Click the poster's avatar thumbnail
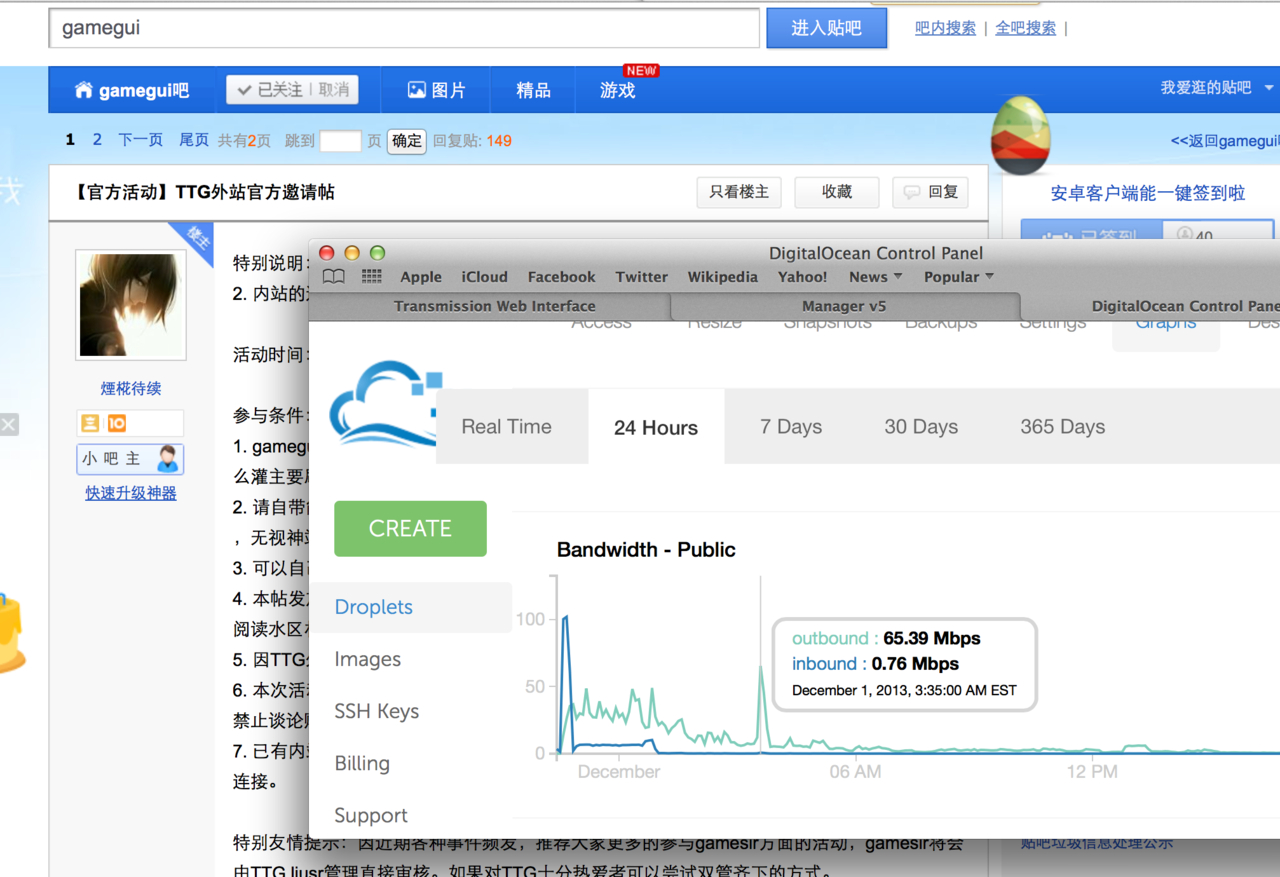 [131, 305]
